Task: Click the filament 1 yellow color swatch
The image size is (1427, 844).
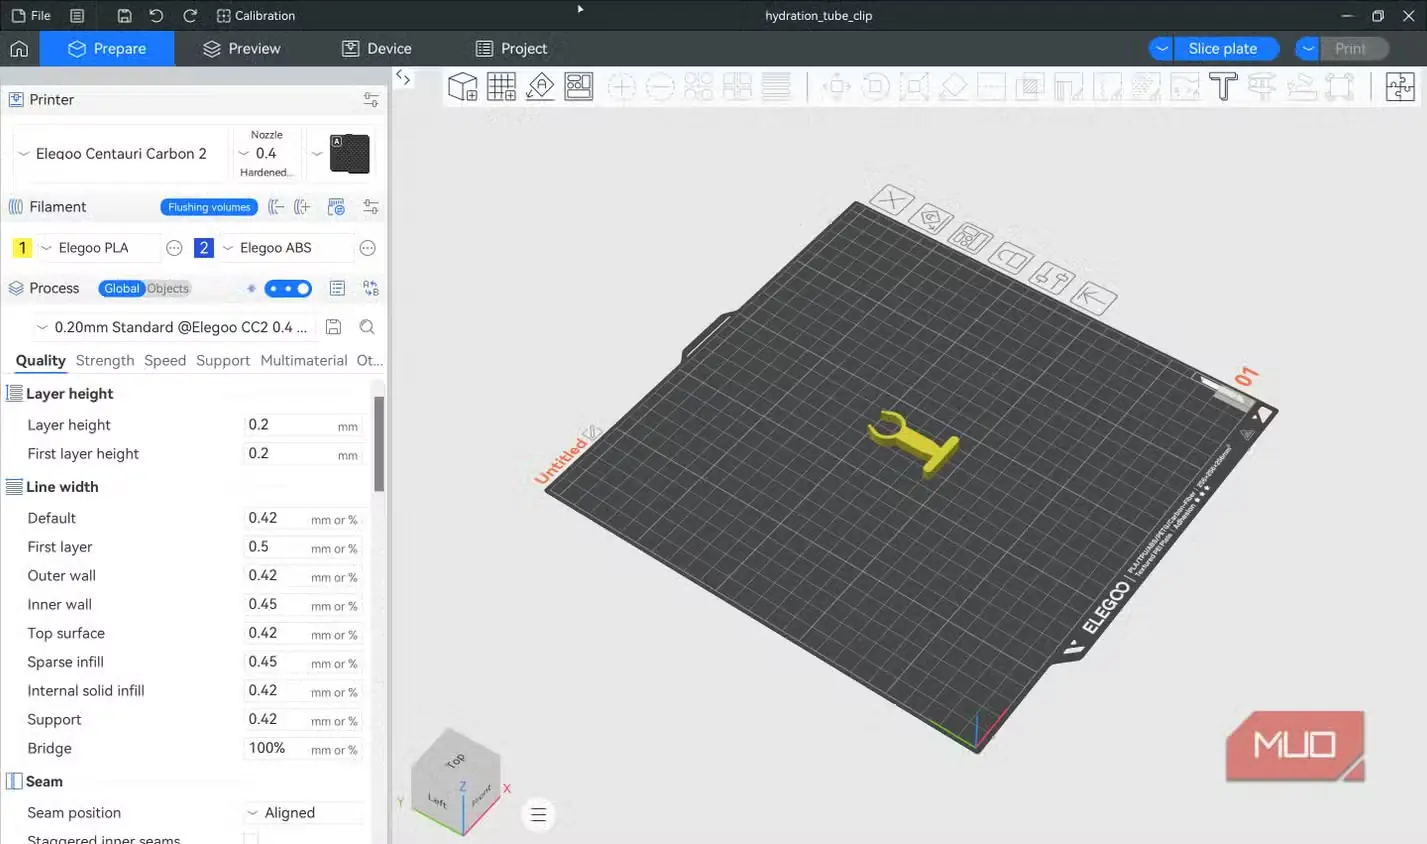Action: (22, 248)
